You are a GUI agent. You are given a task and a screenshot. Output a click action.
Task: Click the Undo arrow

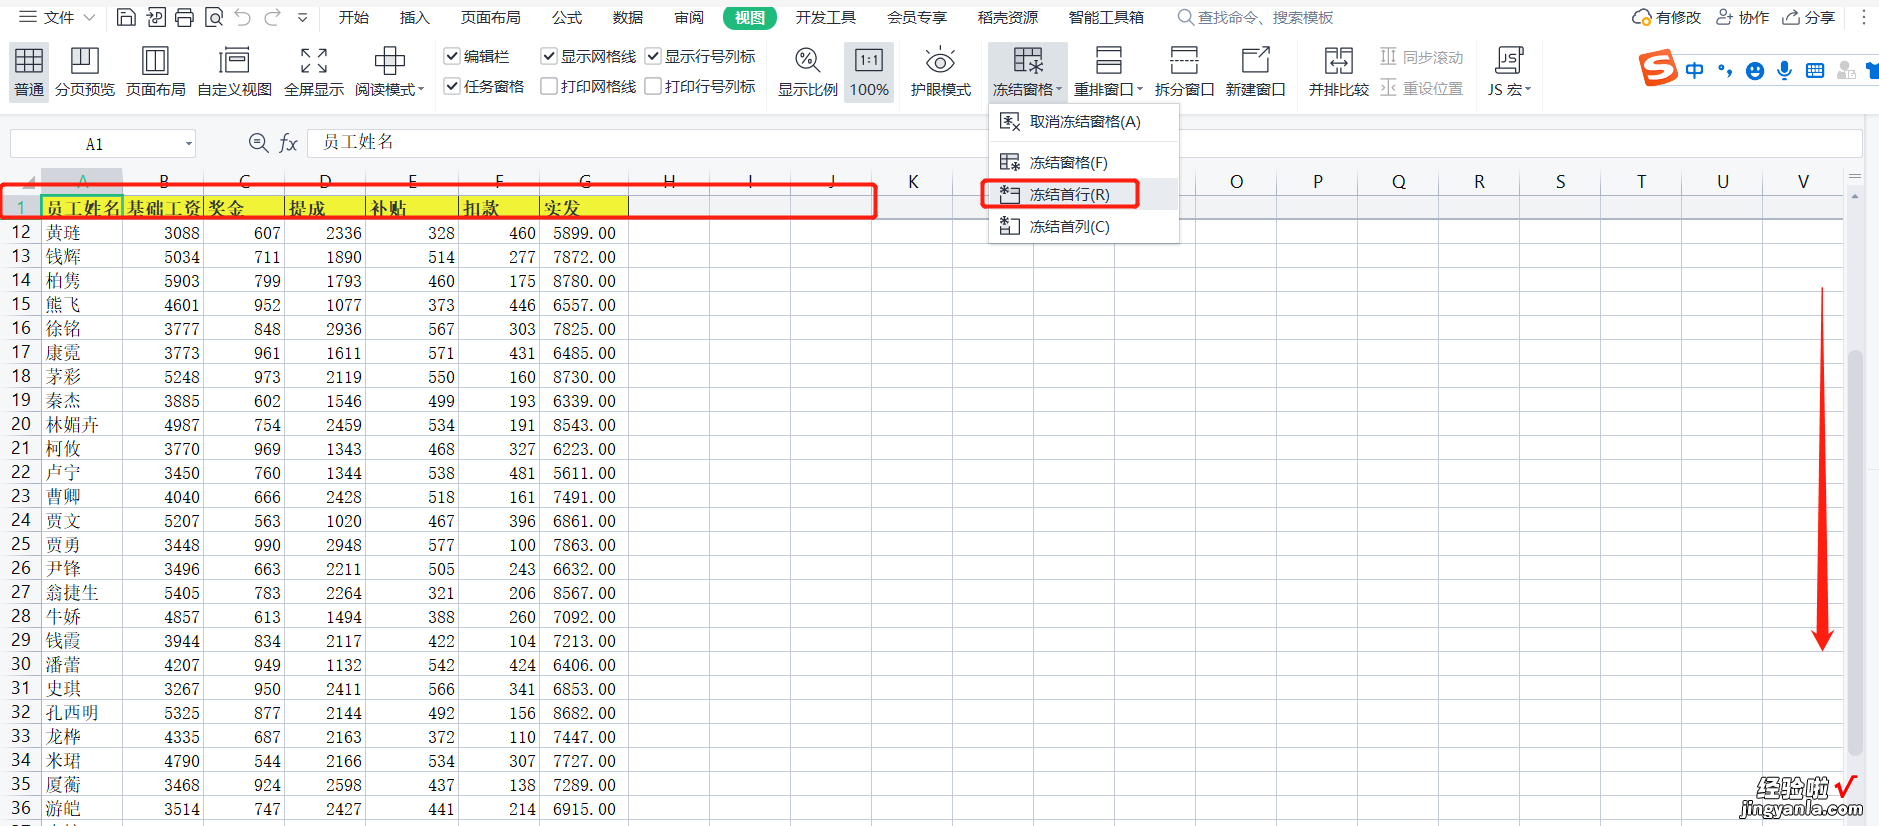[x=243, y=17]
